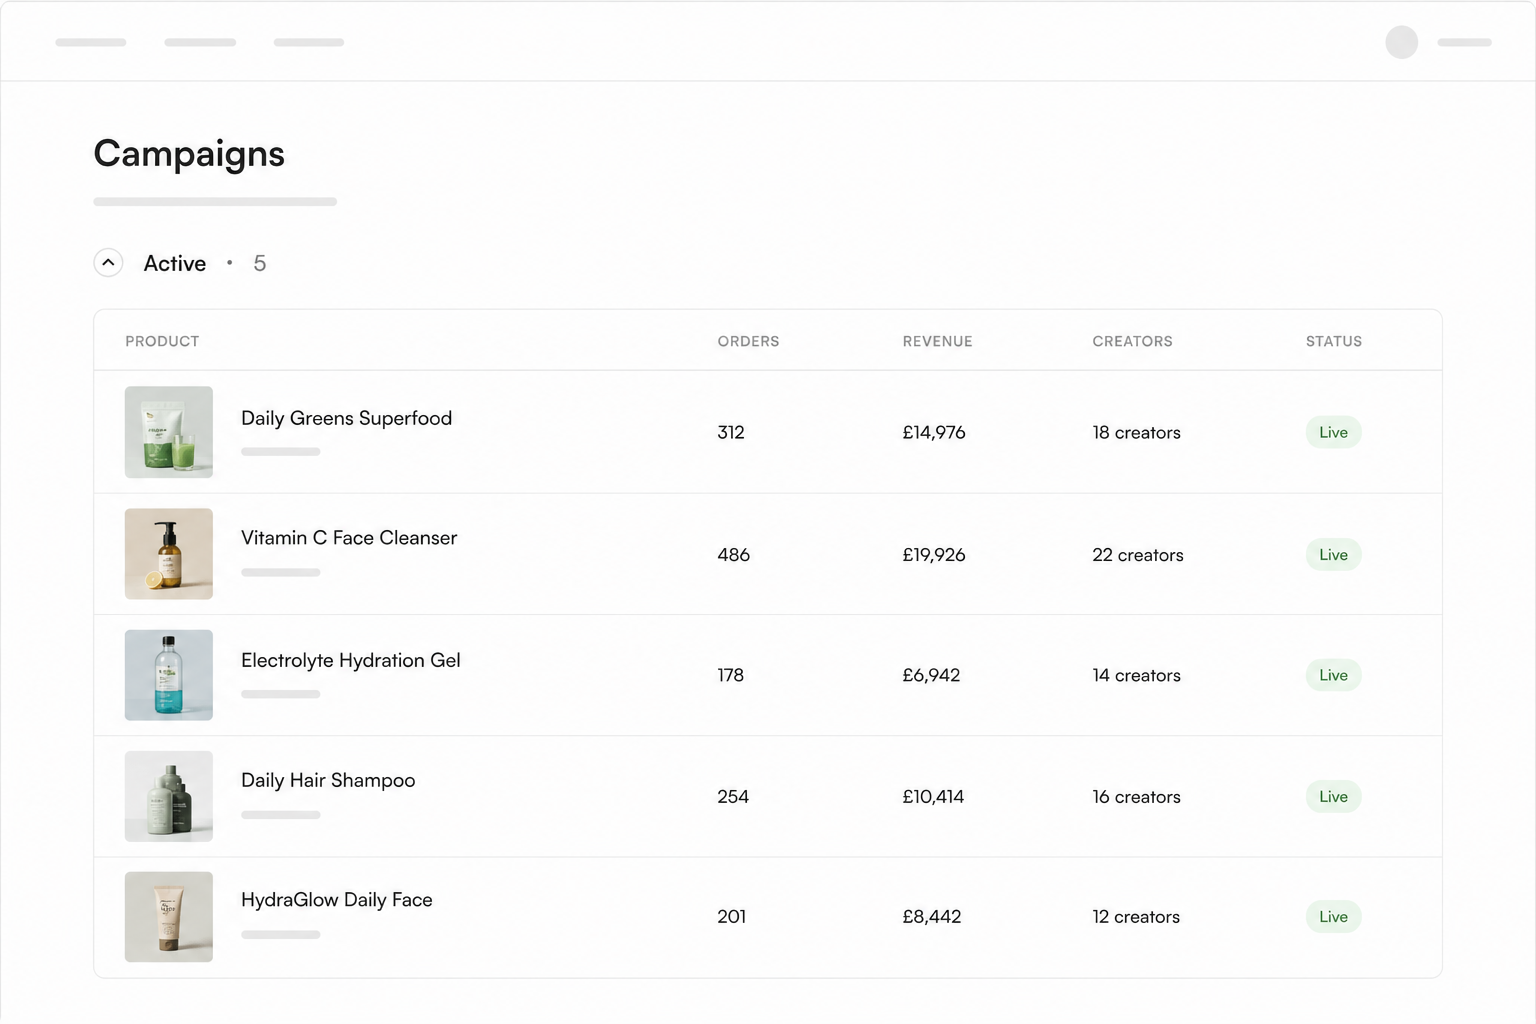Select the Electrolyte Hydration Gel name
1536x1024 pixels.
tap(351, 660)
